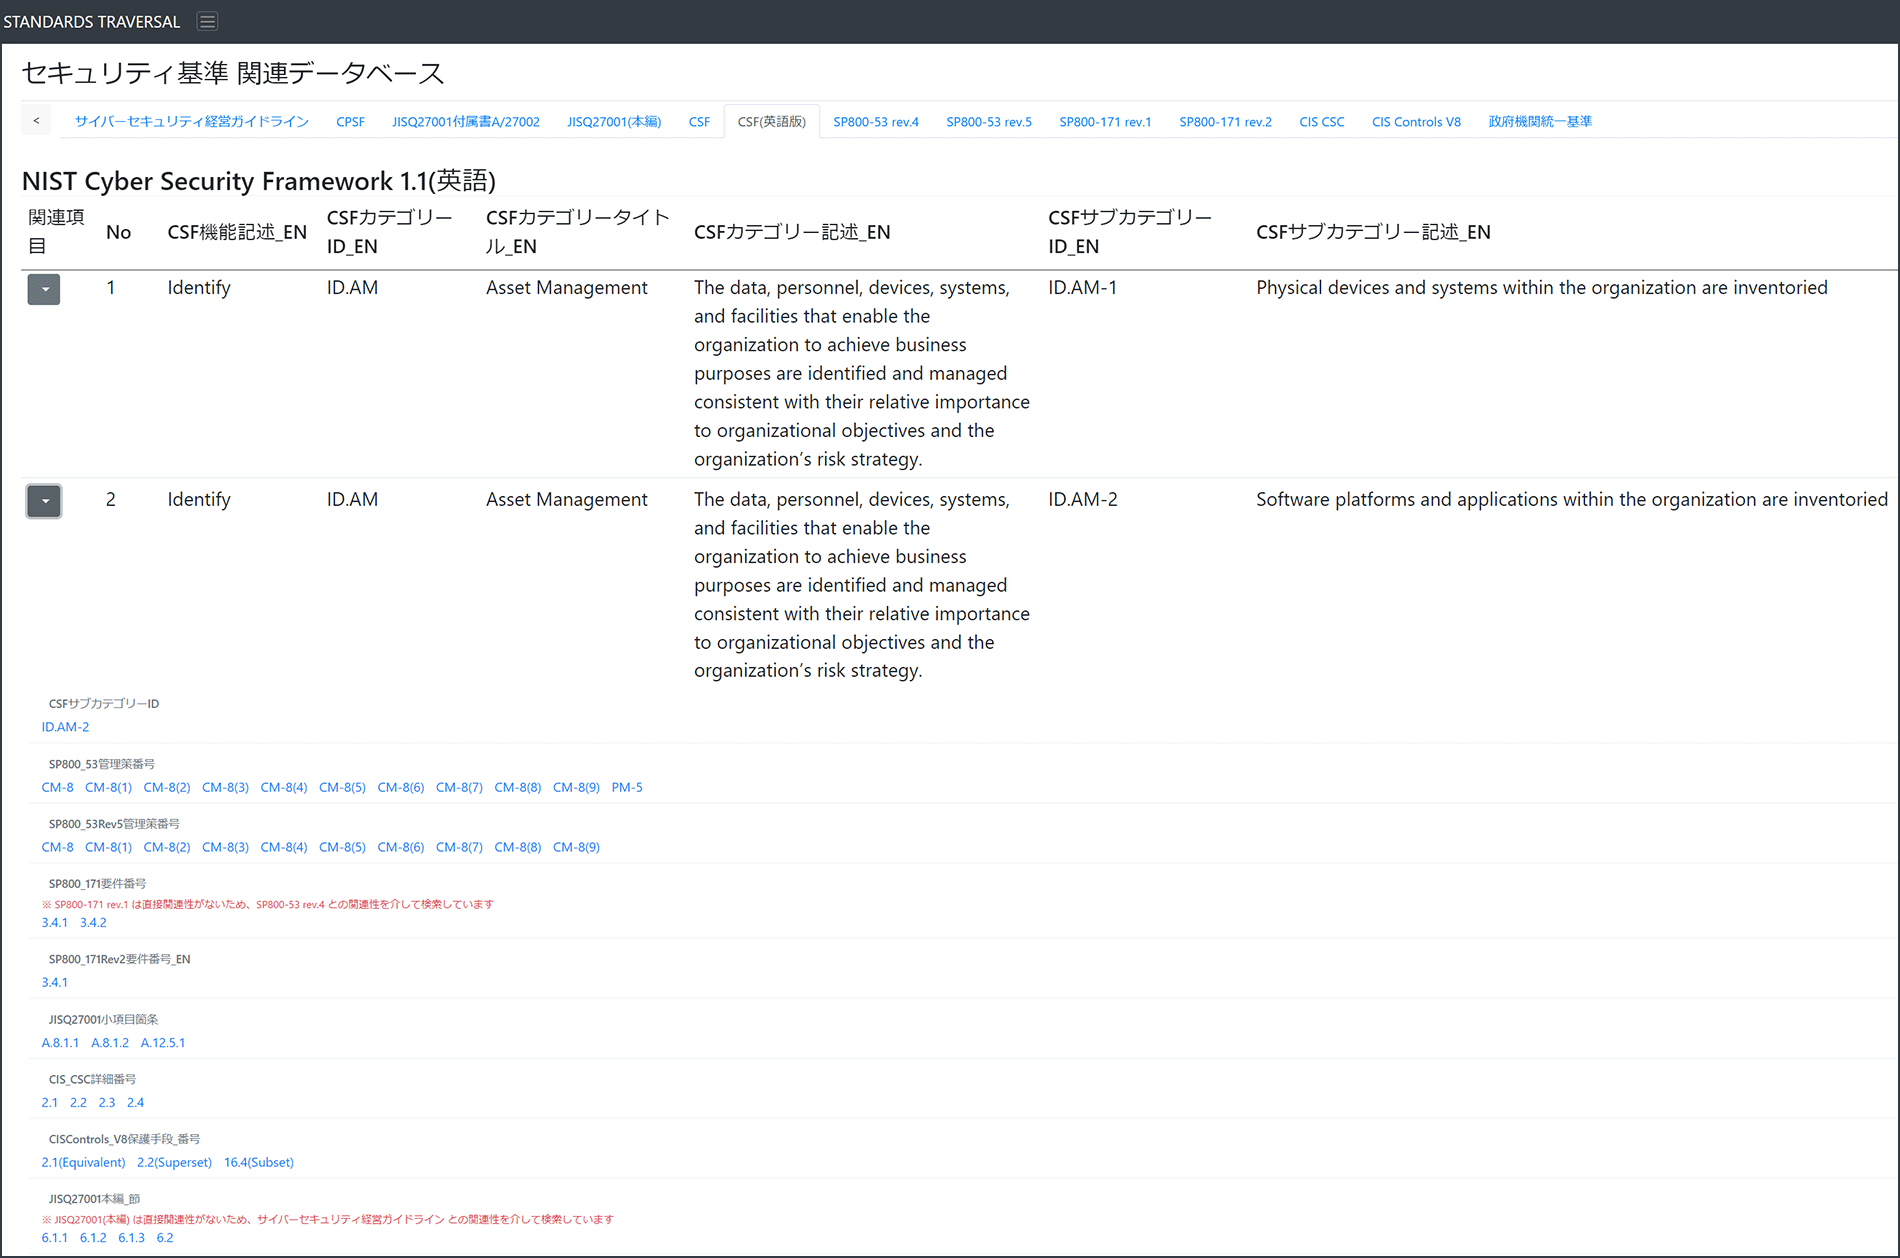Click the A.12.5.1 JISQ27001 link
This screenshot has height=1258, width=1900.
163,1042
